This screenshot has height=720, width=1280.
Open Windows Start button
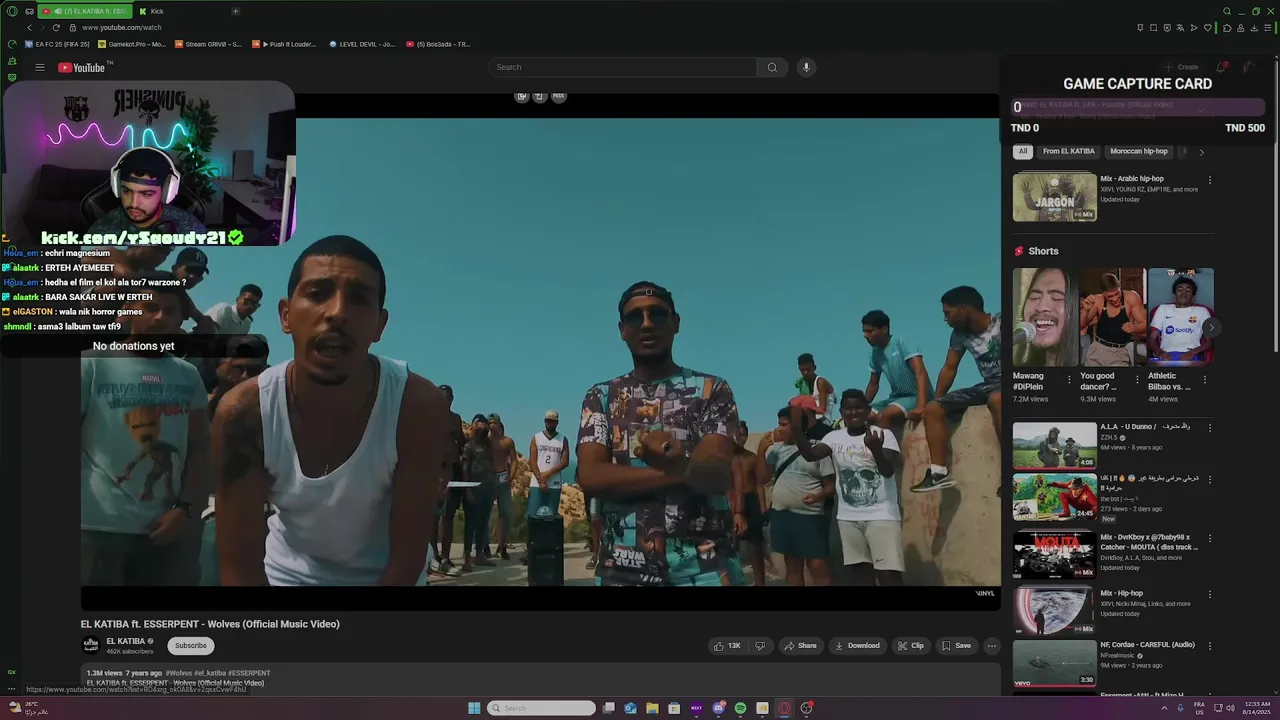point(474,708)
